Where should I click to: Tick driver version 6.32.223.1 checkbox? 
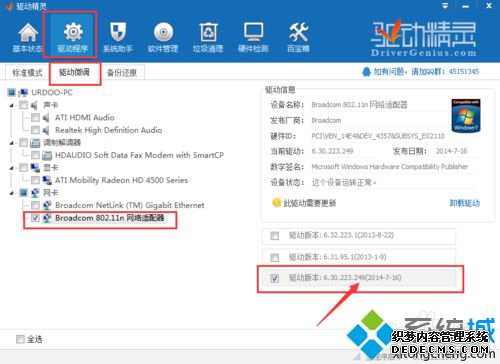click(x=275, y=236)
